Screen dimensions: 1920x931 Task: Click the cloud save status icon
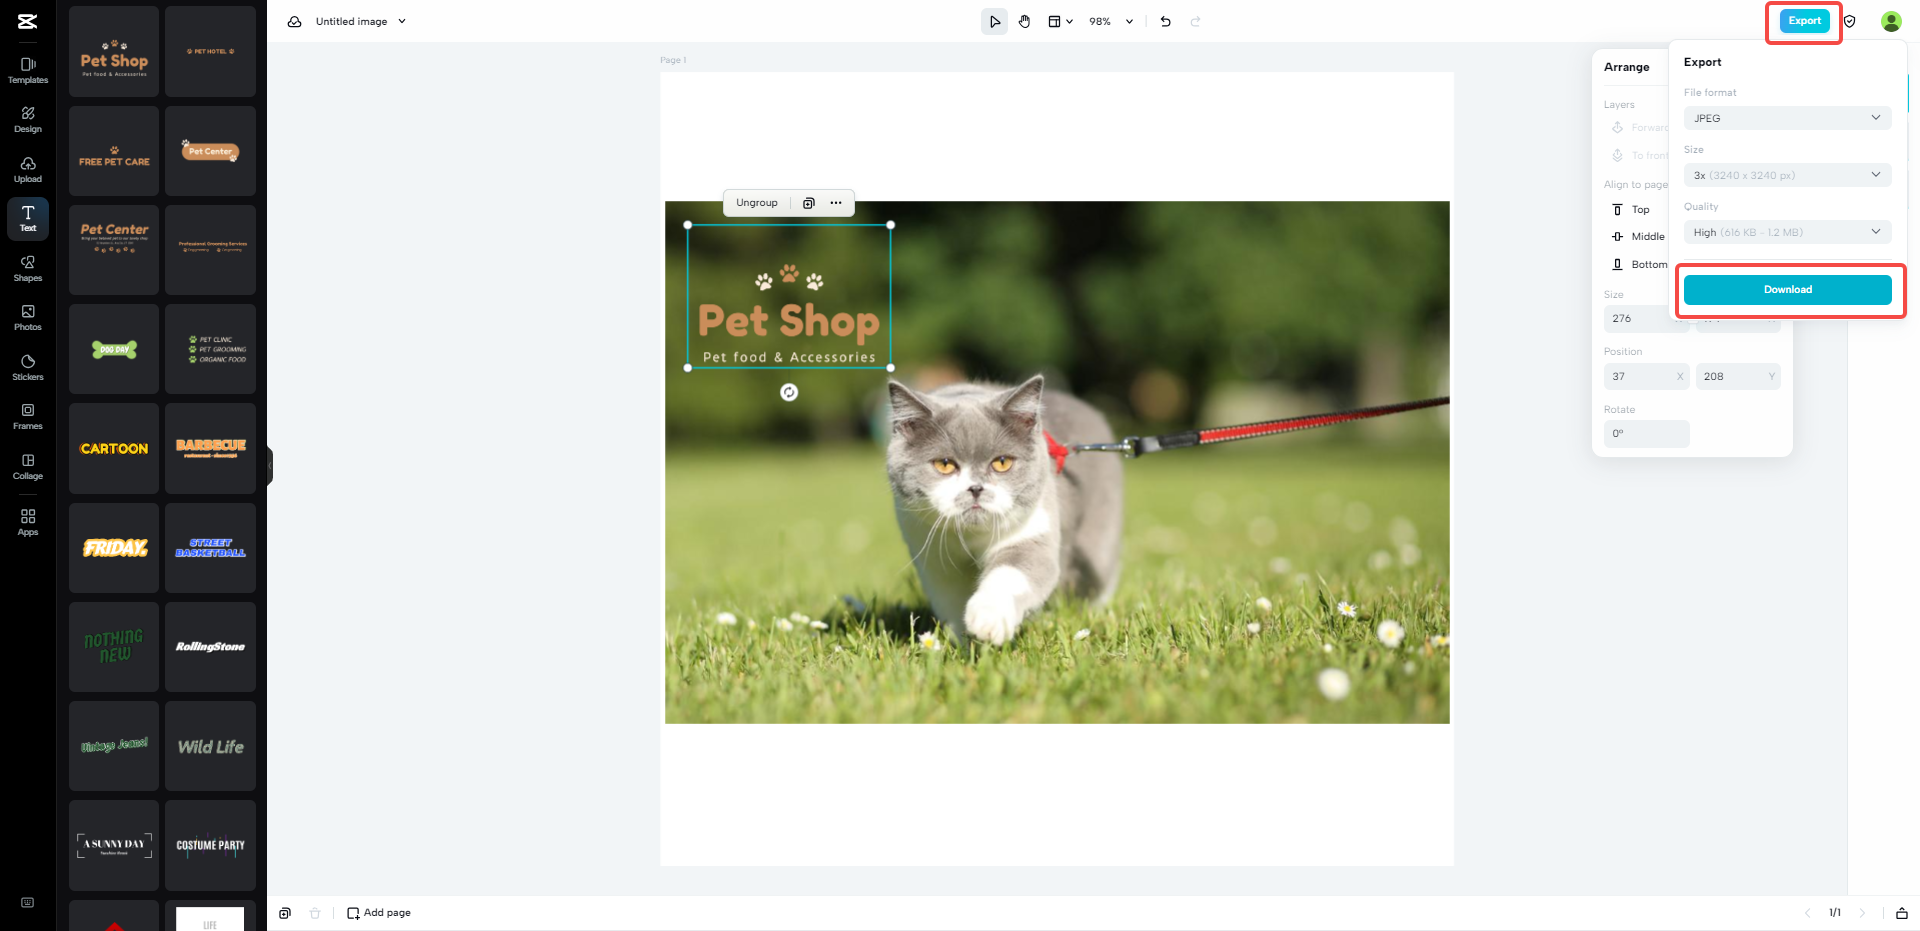(294, 21)
